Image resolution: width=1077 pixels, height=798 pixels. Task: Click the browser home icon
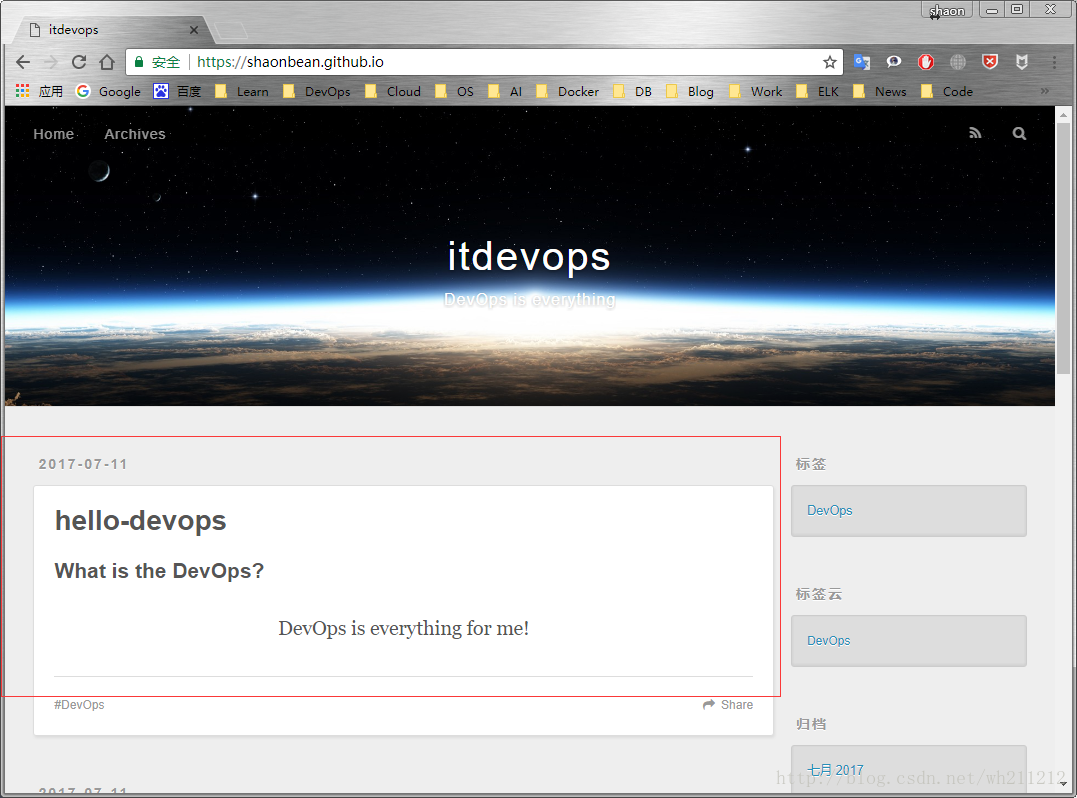[106, 61]
